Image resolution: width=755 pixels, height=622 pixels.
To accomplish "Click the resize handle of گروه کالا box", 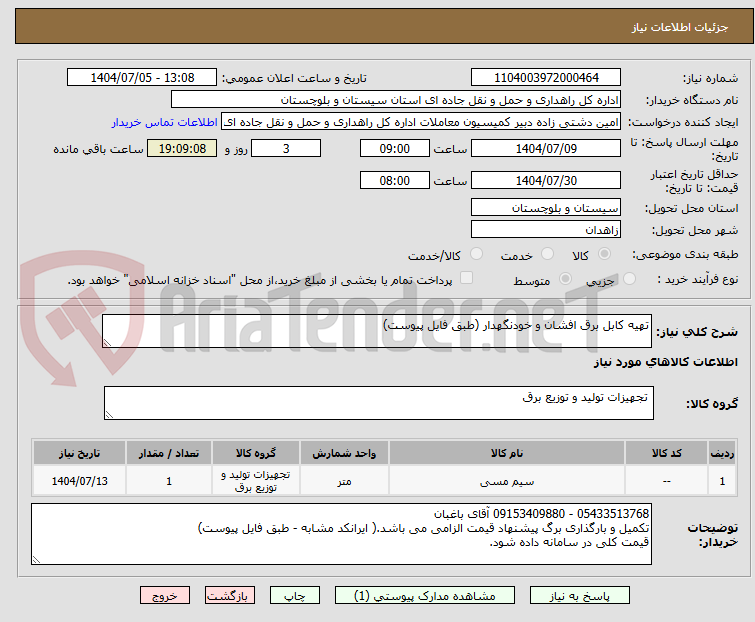I will (109, 415).
